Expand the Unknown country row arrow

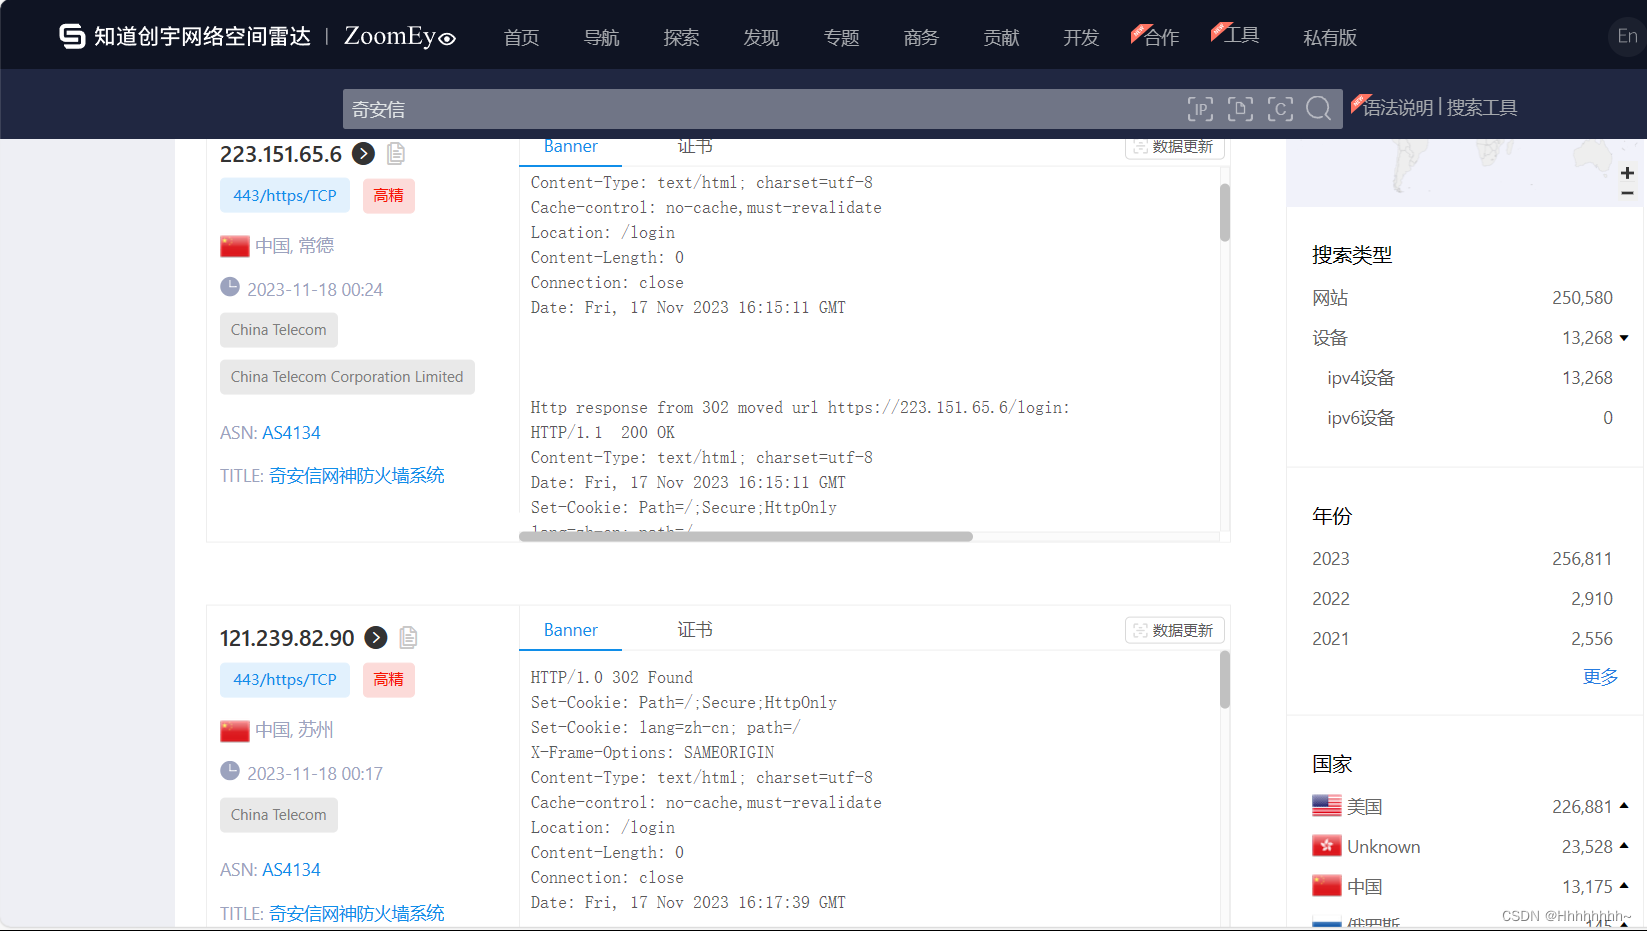click(x=1624, y=846)
